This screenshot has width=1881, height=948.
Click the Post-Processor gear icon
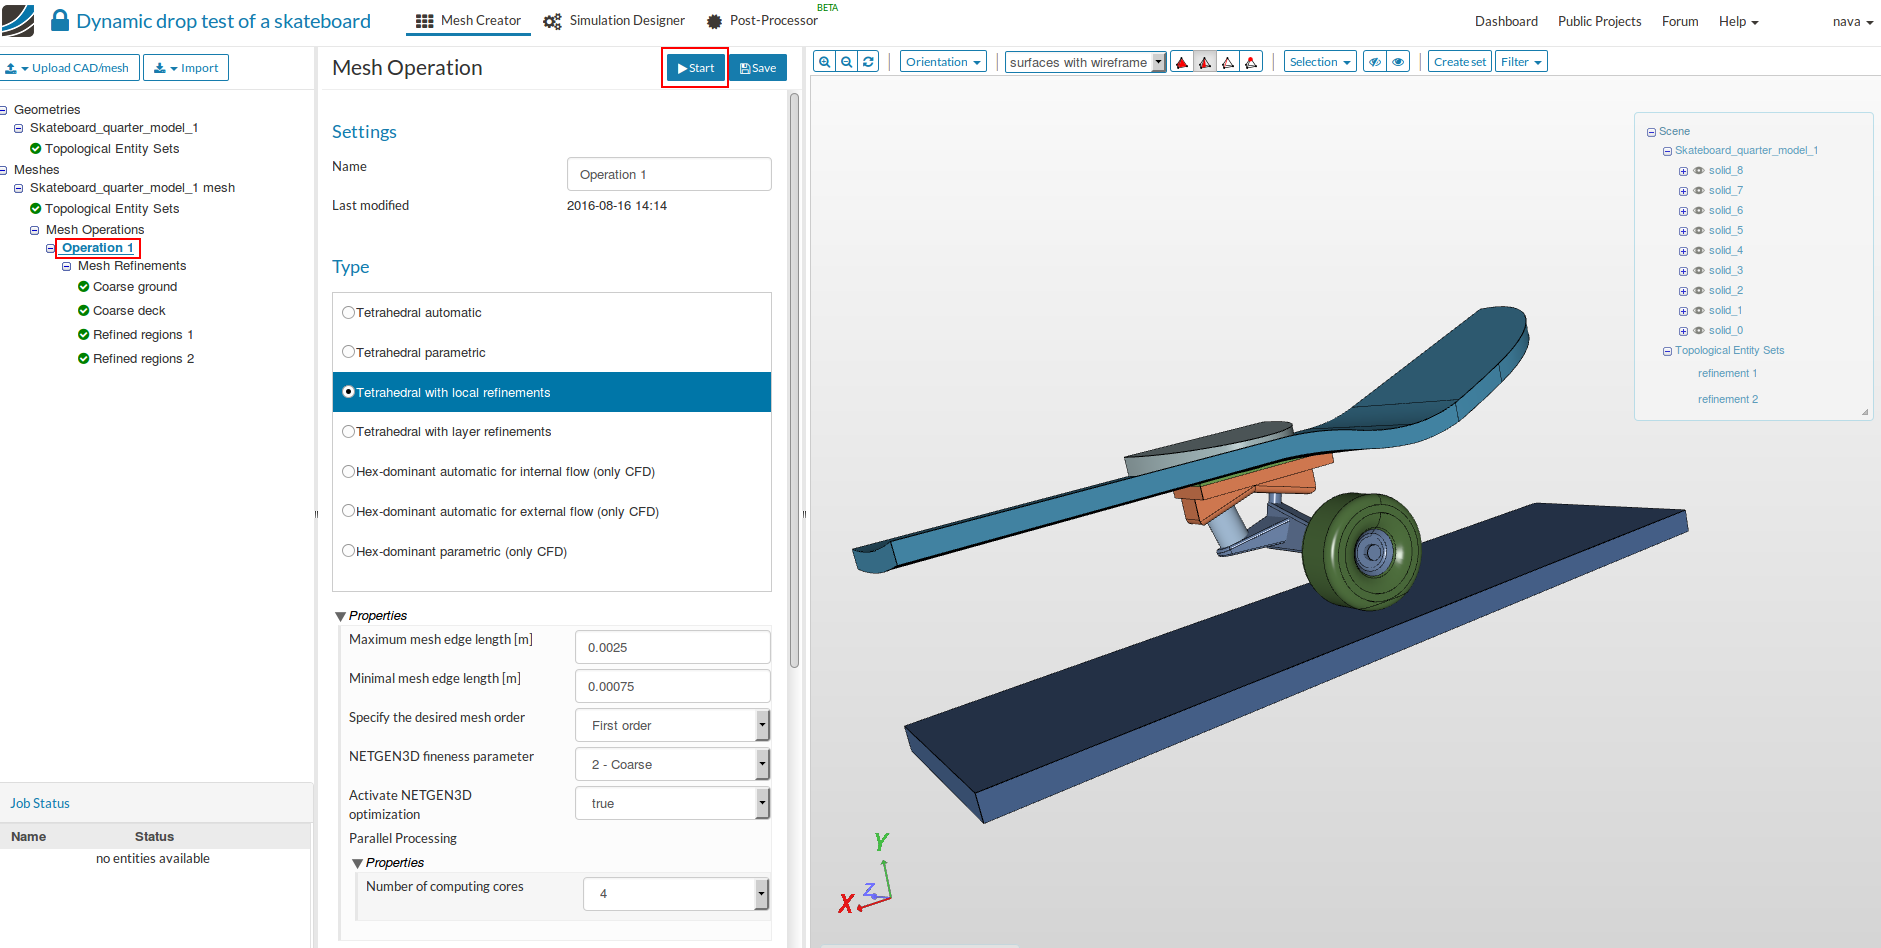[714, 21]
